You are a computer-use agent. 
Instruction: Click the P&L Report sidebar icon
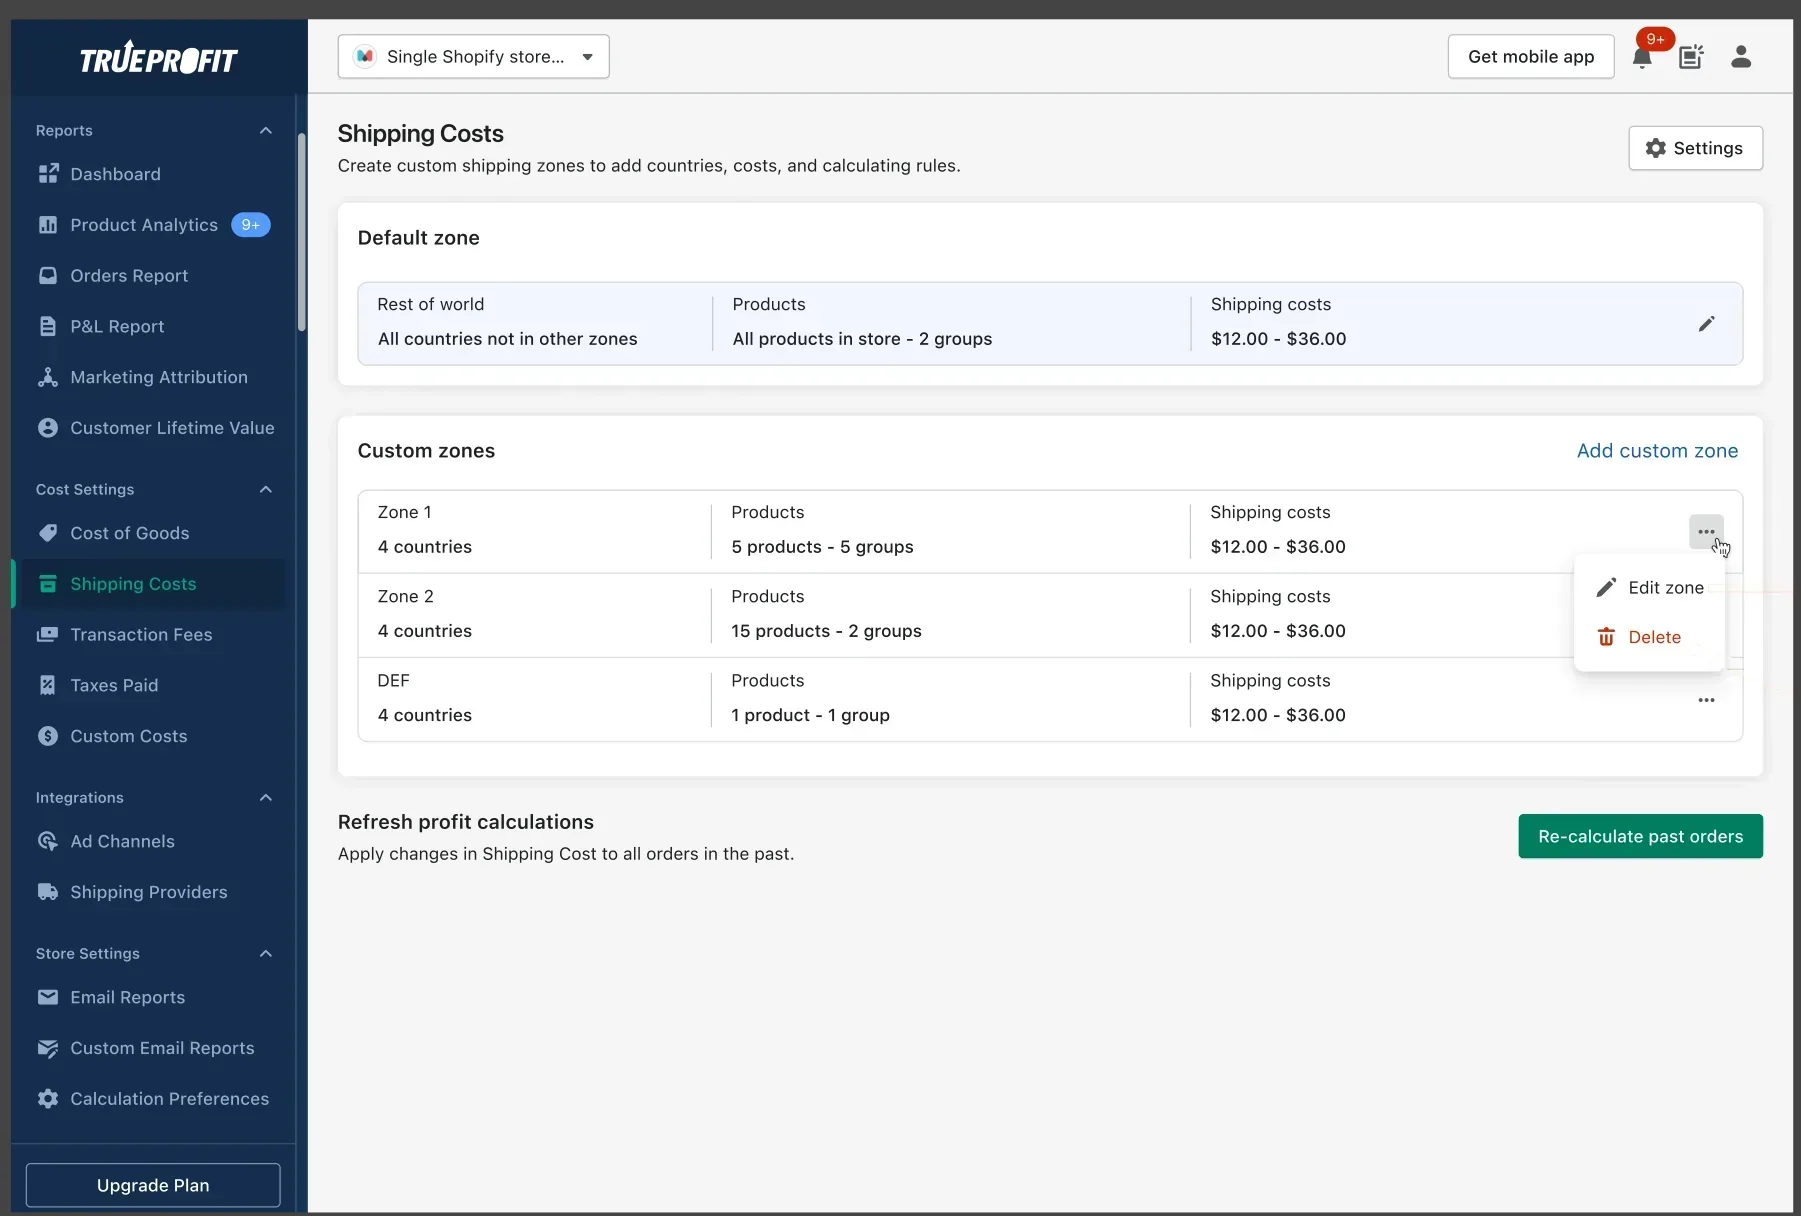click(48, 326)
